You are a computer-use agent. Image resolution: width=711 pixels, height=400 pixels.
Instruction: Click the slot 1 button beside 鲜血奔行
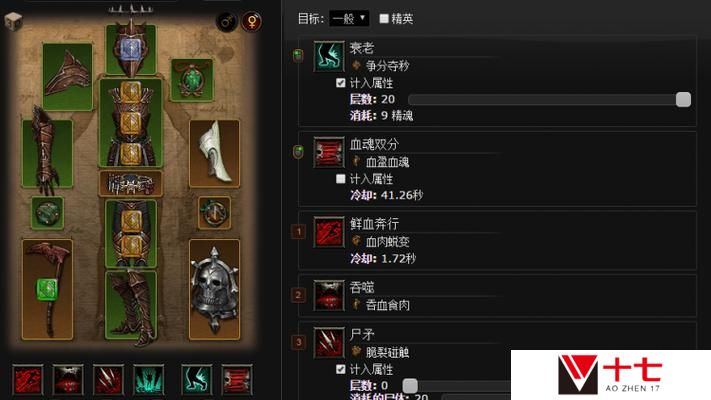pos(298,232)
